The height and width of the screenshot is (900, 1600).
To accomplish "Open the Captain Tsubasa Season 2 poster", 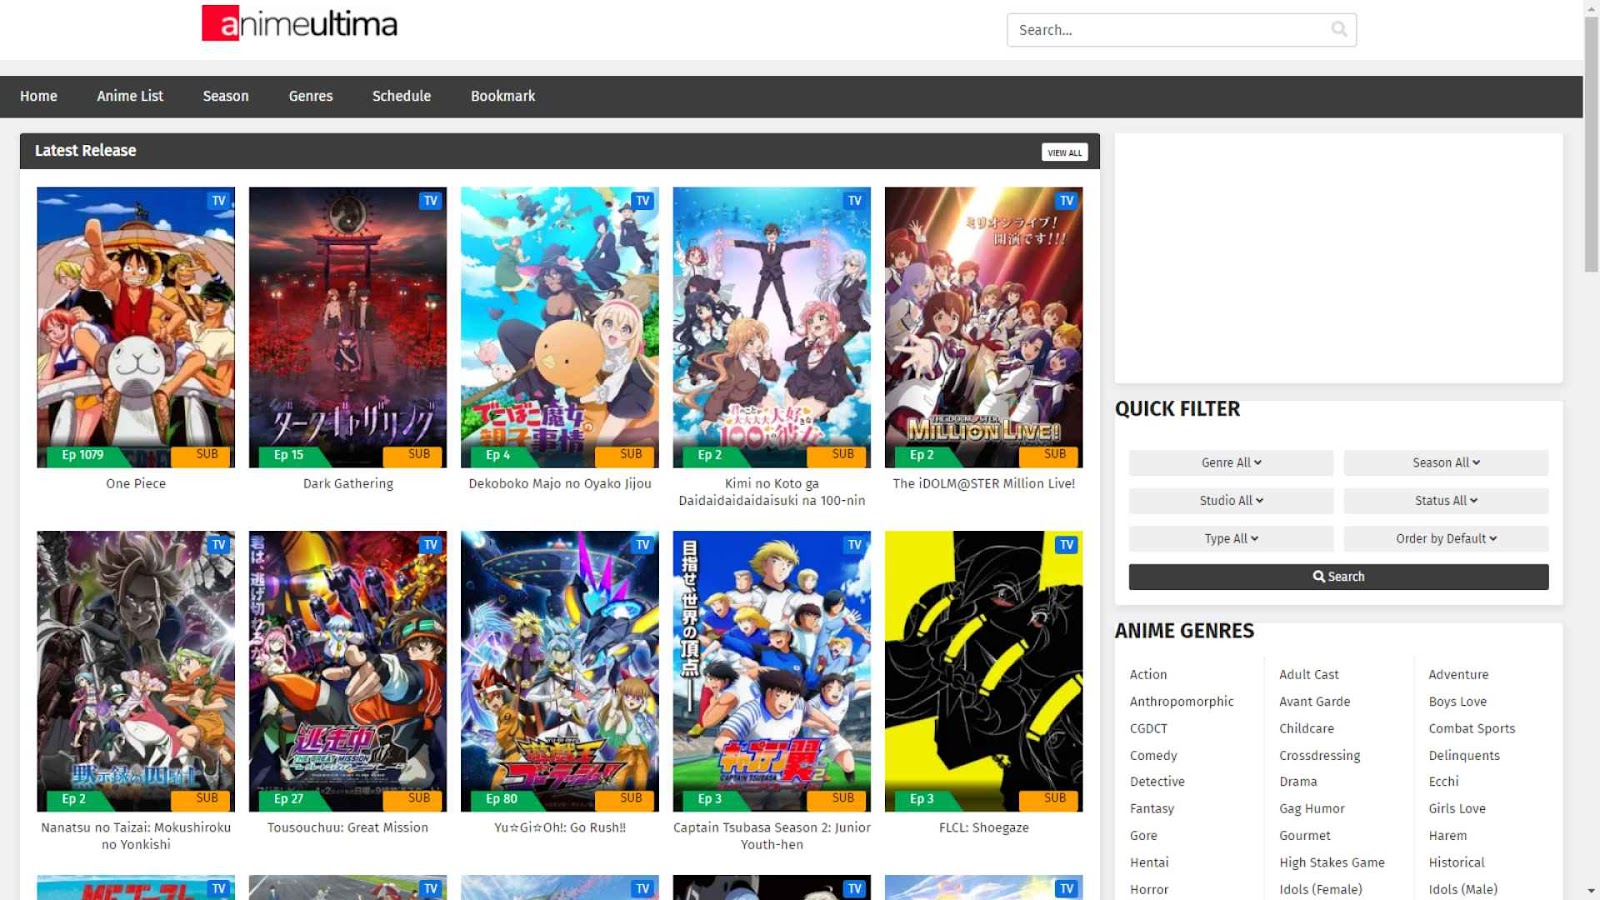I will pyautogui.click(x=772, y=671).
